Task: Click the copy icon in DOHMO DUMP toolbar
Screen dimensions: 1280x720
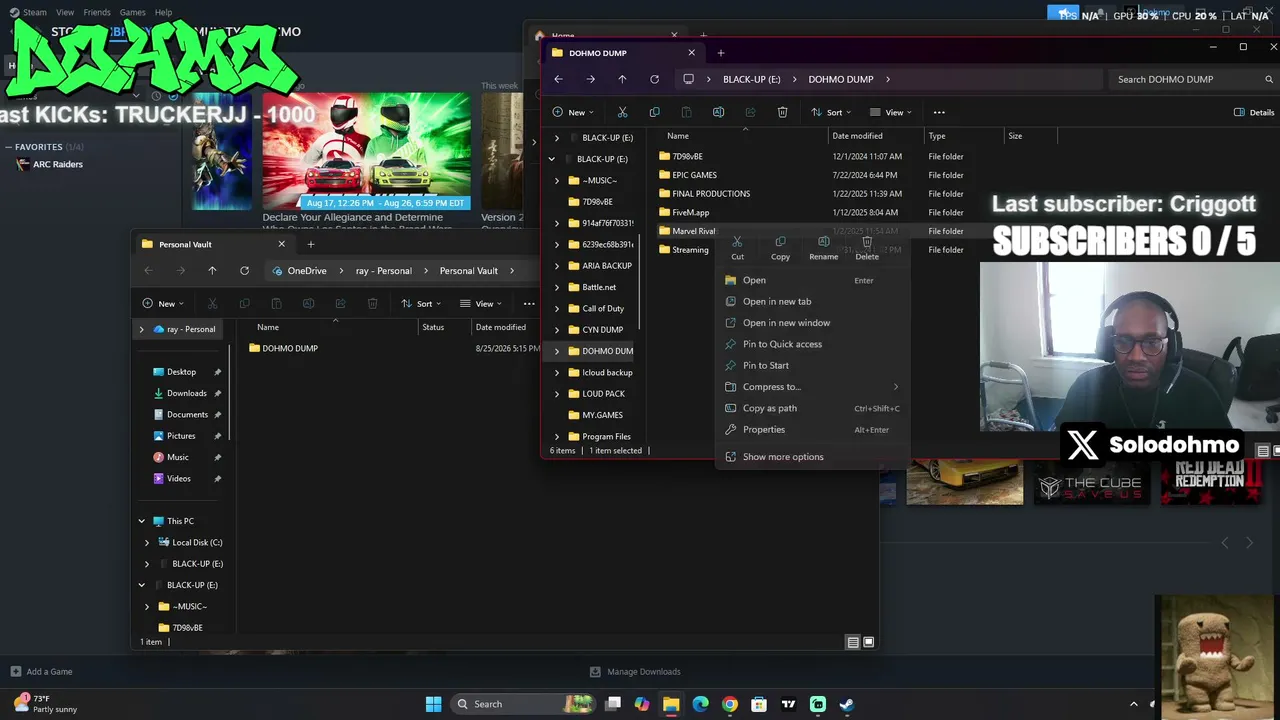Action: [x=654, y=112]
